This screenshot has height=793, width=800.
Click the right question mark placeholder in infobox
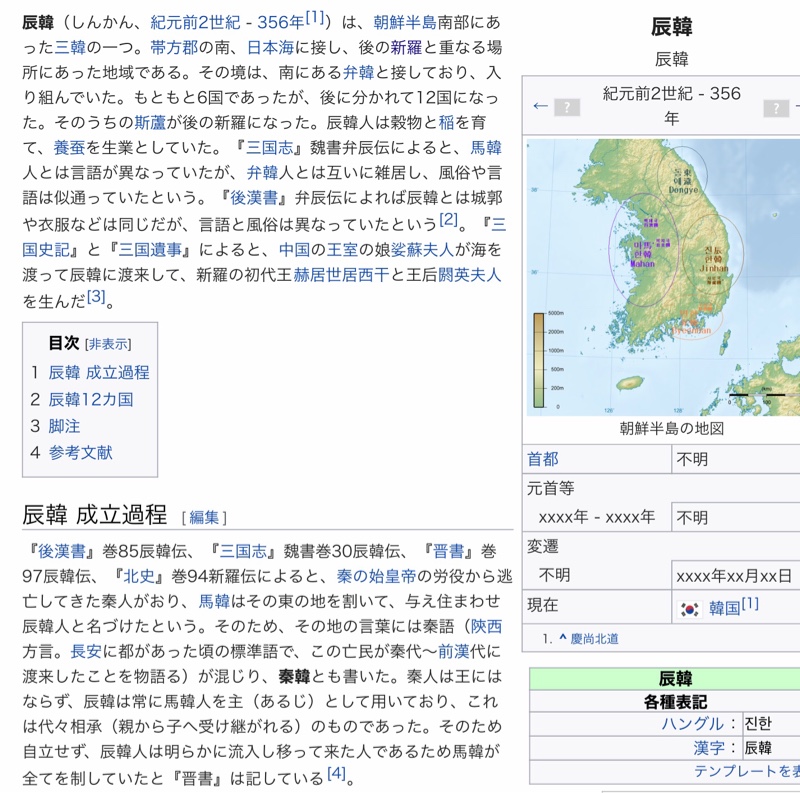[776, 108]
